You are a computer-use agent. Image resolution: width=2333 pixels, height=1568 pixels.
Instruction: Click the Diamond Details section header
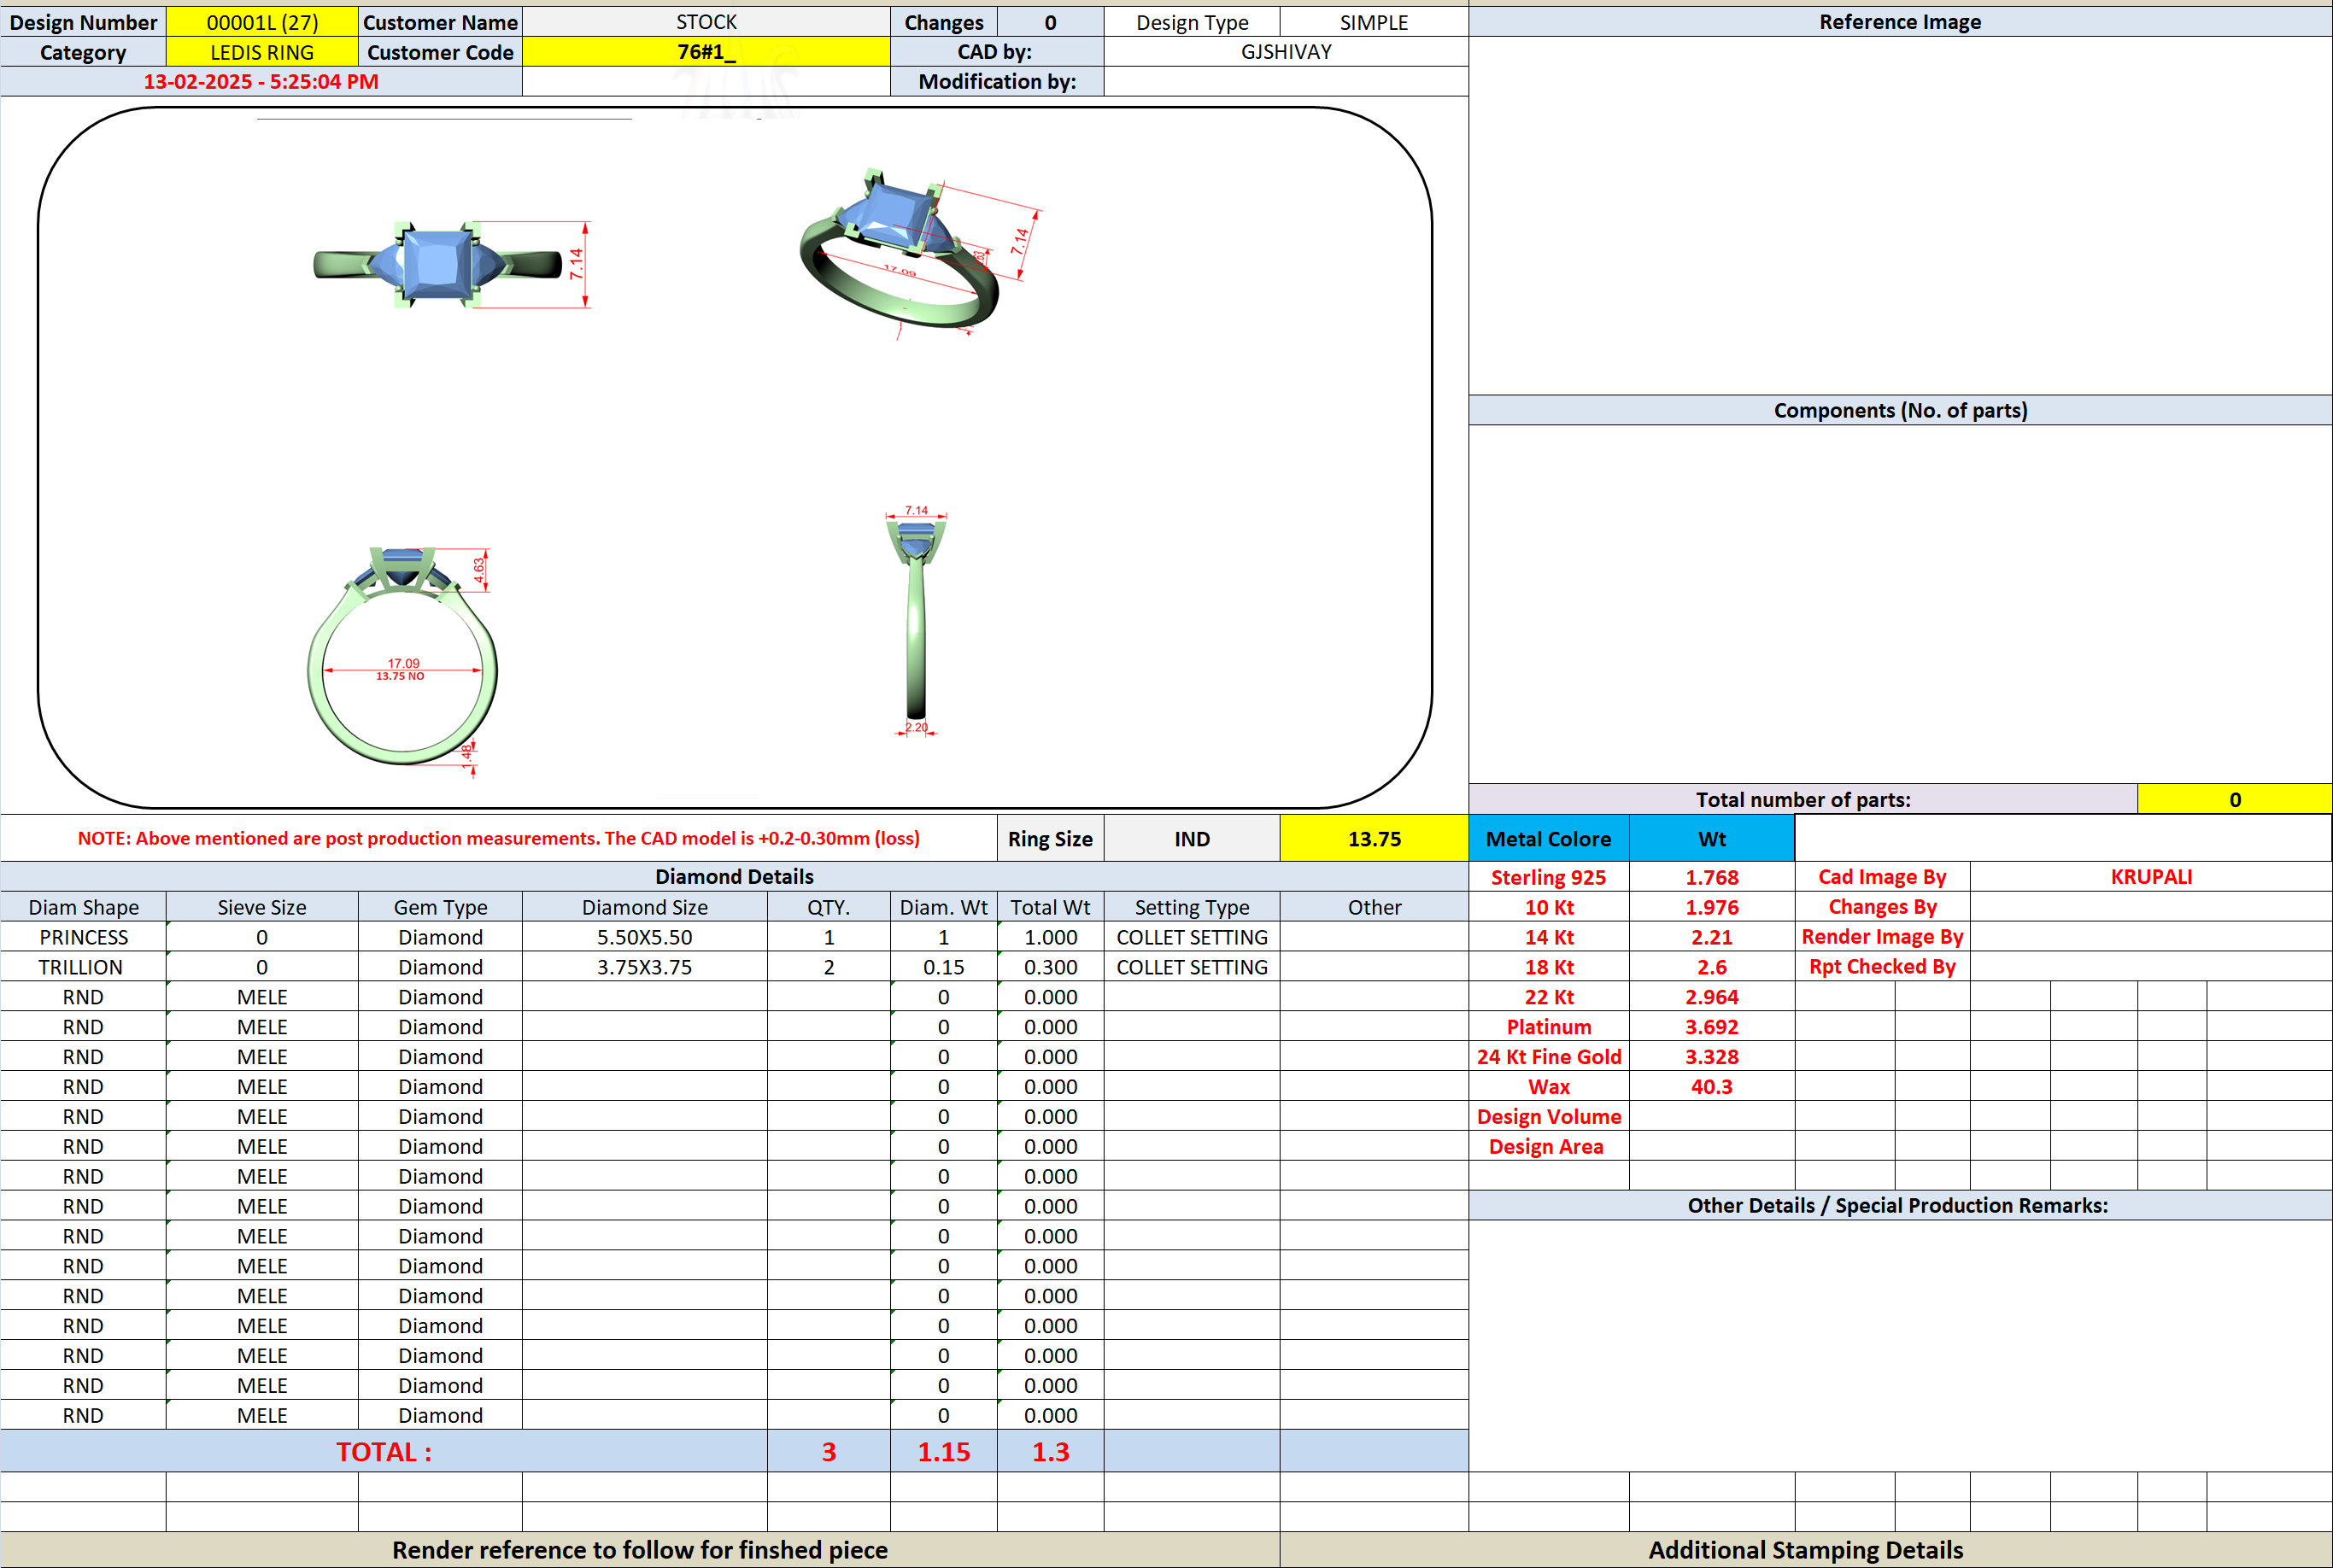[734, 877]
